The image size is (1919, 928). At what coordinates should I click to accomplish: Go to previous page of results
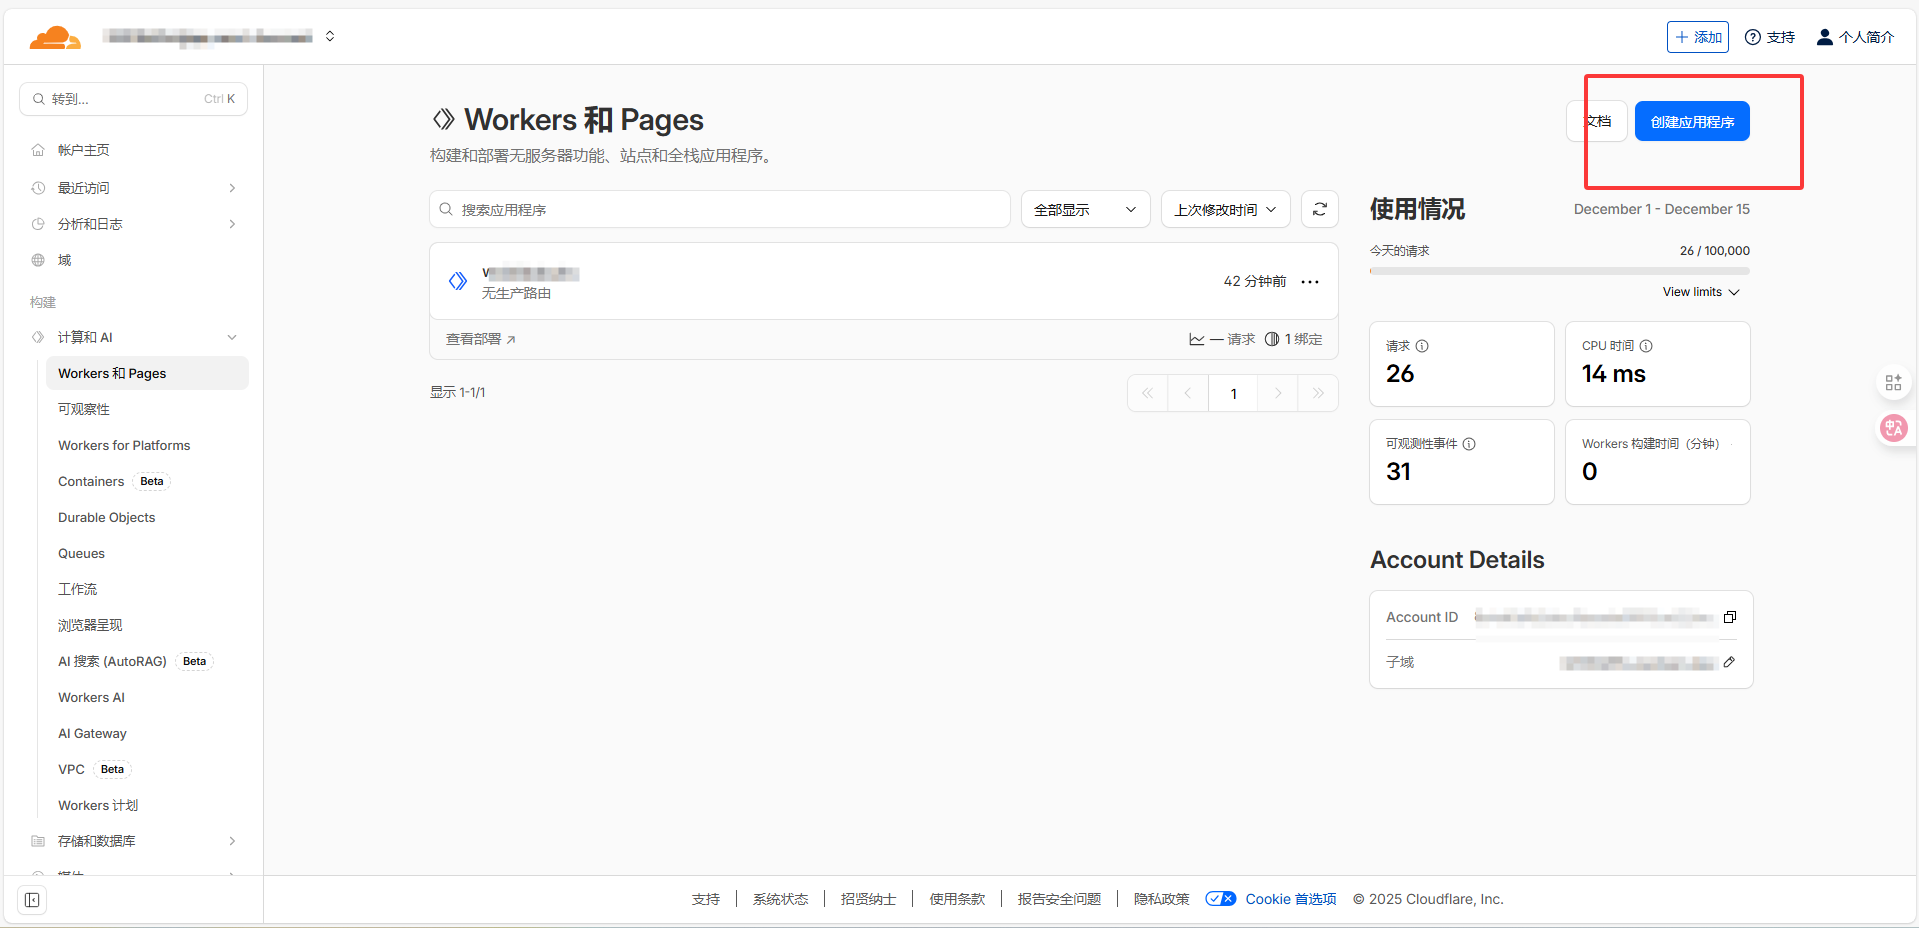pos(1188,393)
